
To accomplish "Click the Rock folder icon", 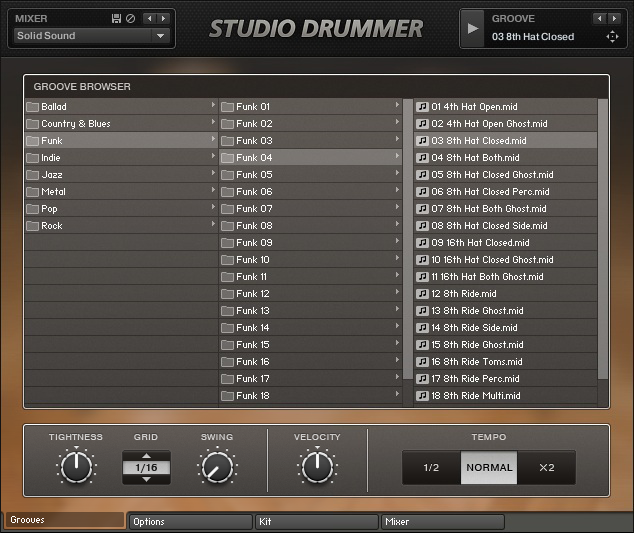I will [32, 226].
